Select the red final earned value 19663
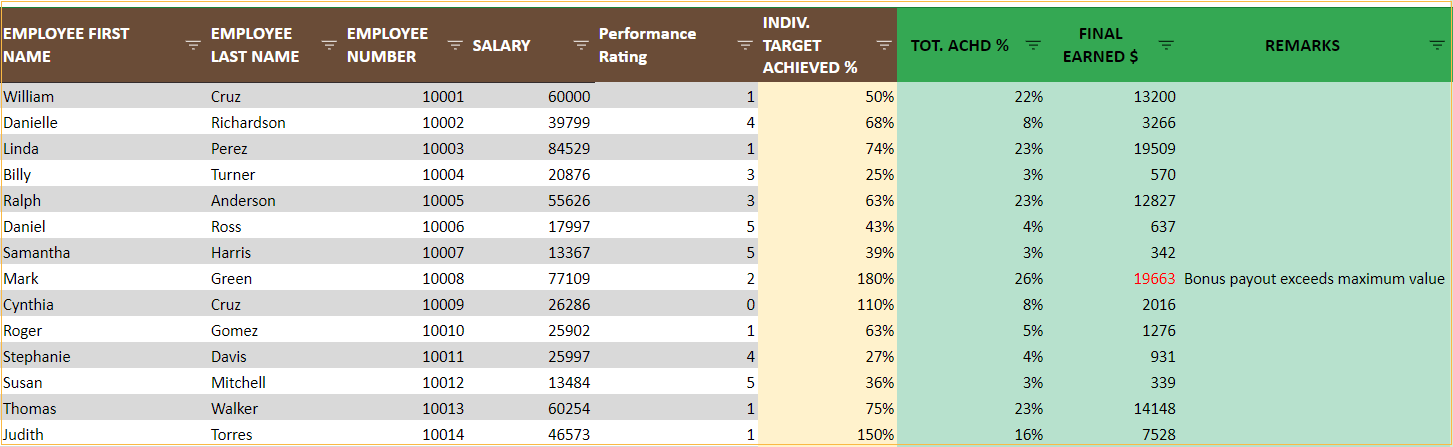 1154,279
